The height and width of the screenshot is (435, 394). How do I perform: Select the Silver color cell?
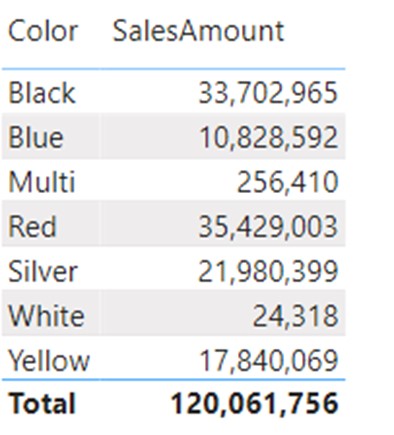43,271
